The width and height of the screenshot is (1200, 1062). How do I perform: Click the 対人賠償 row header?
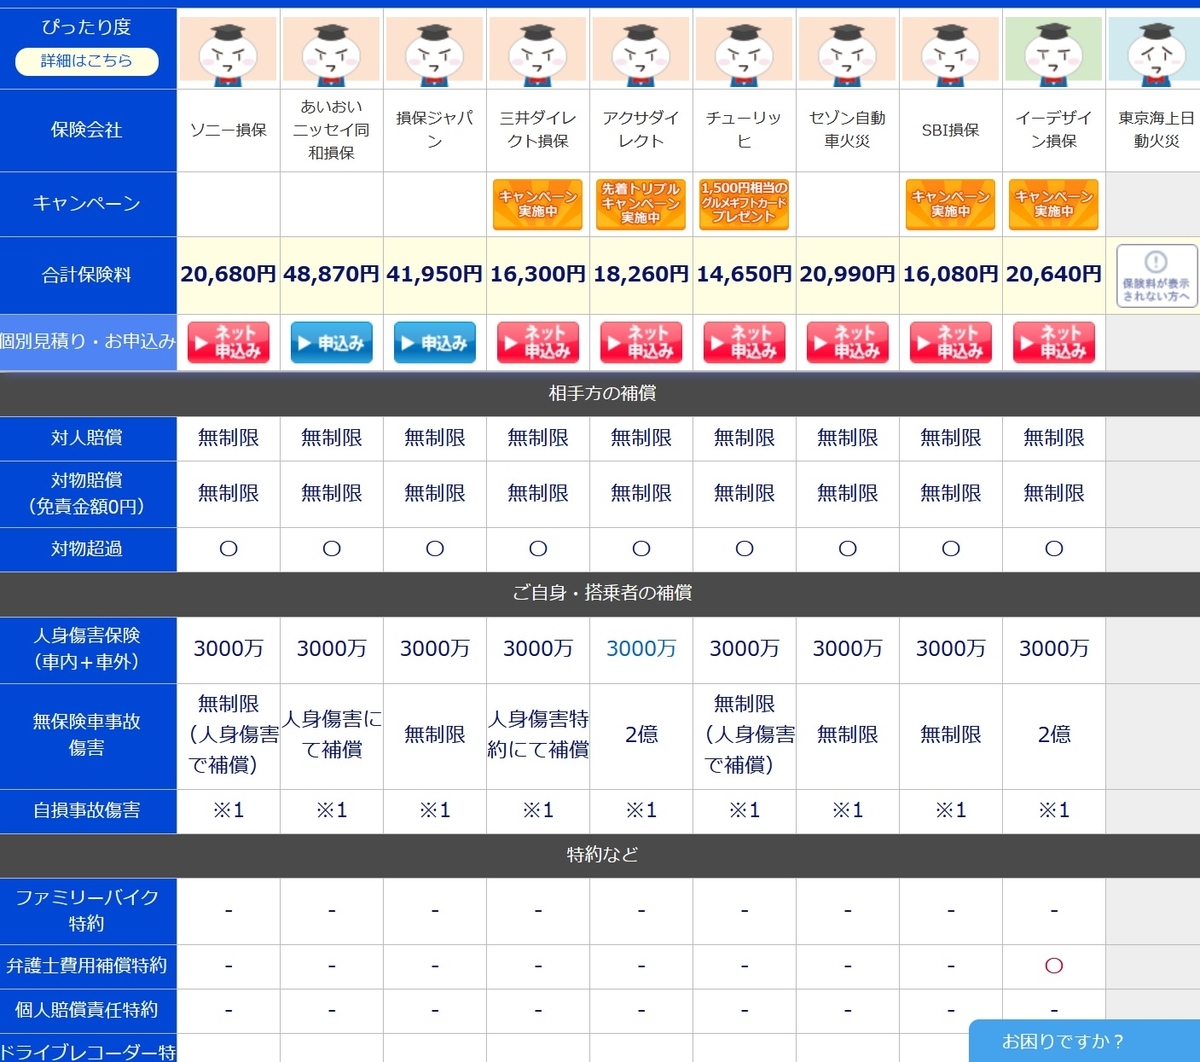point(88,438)
